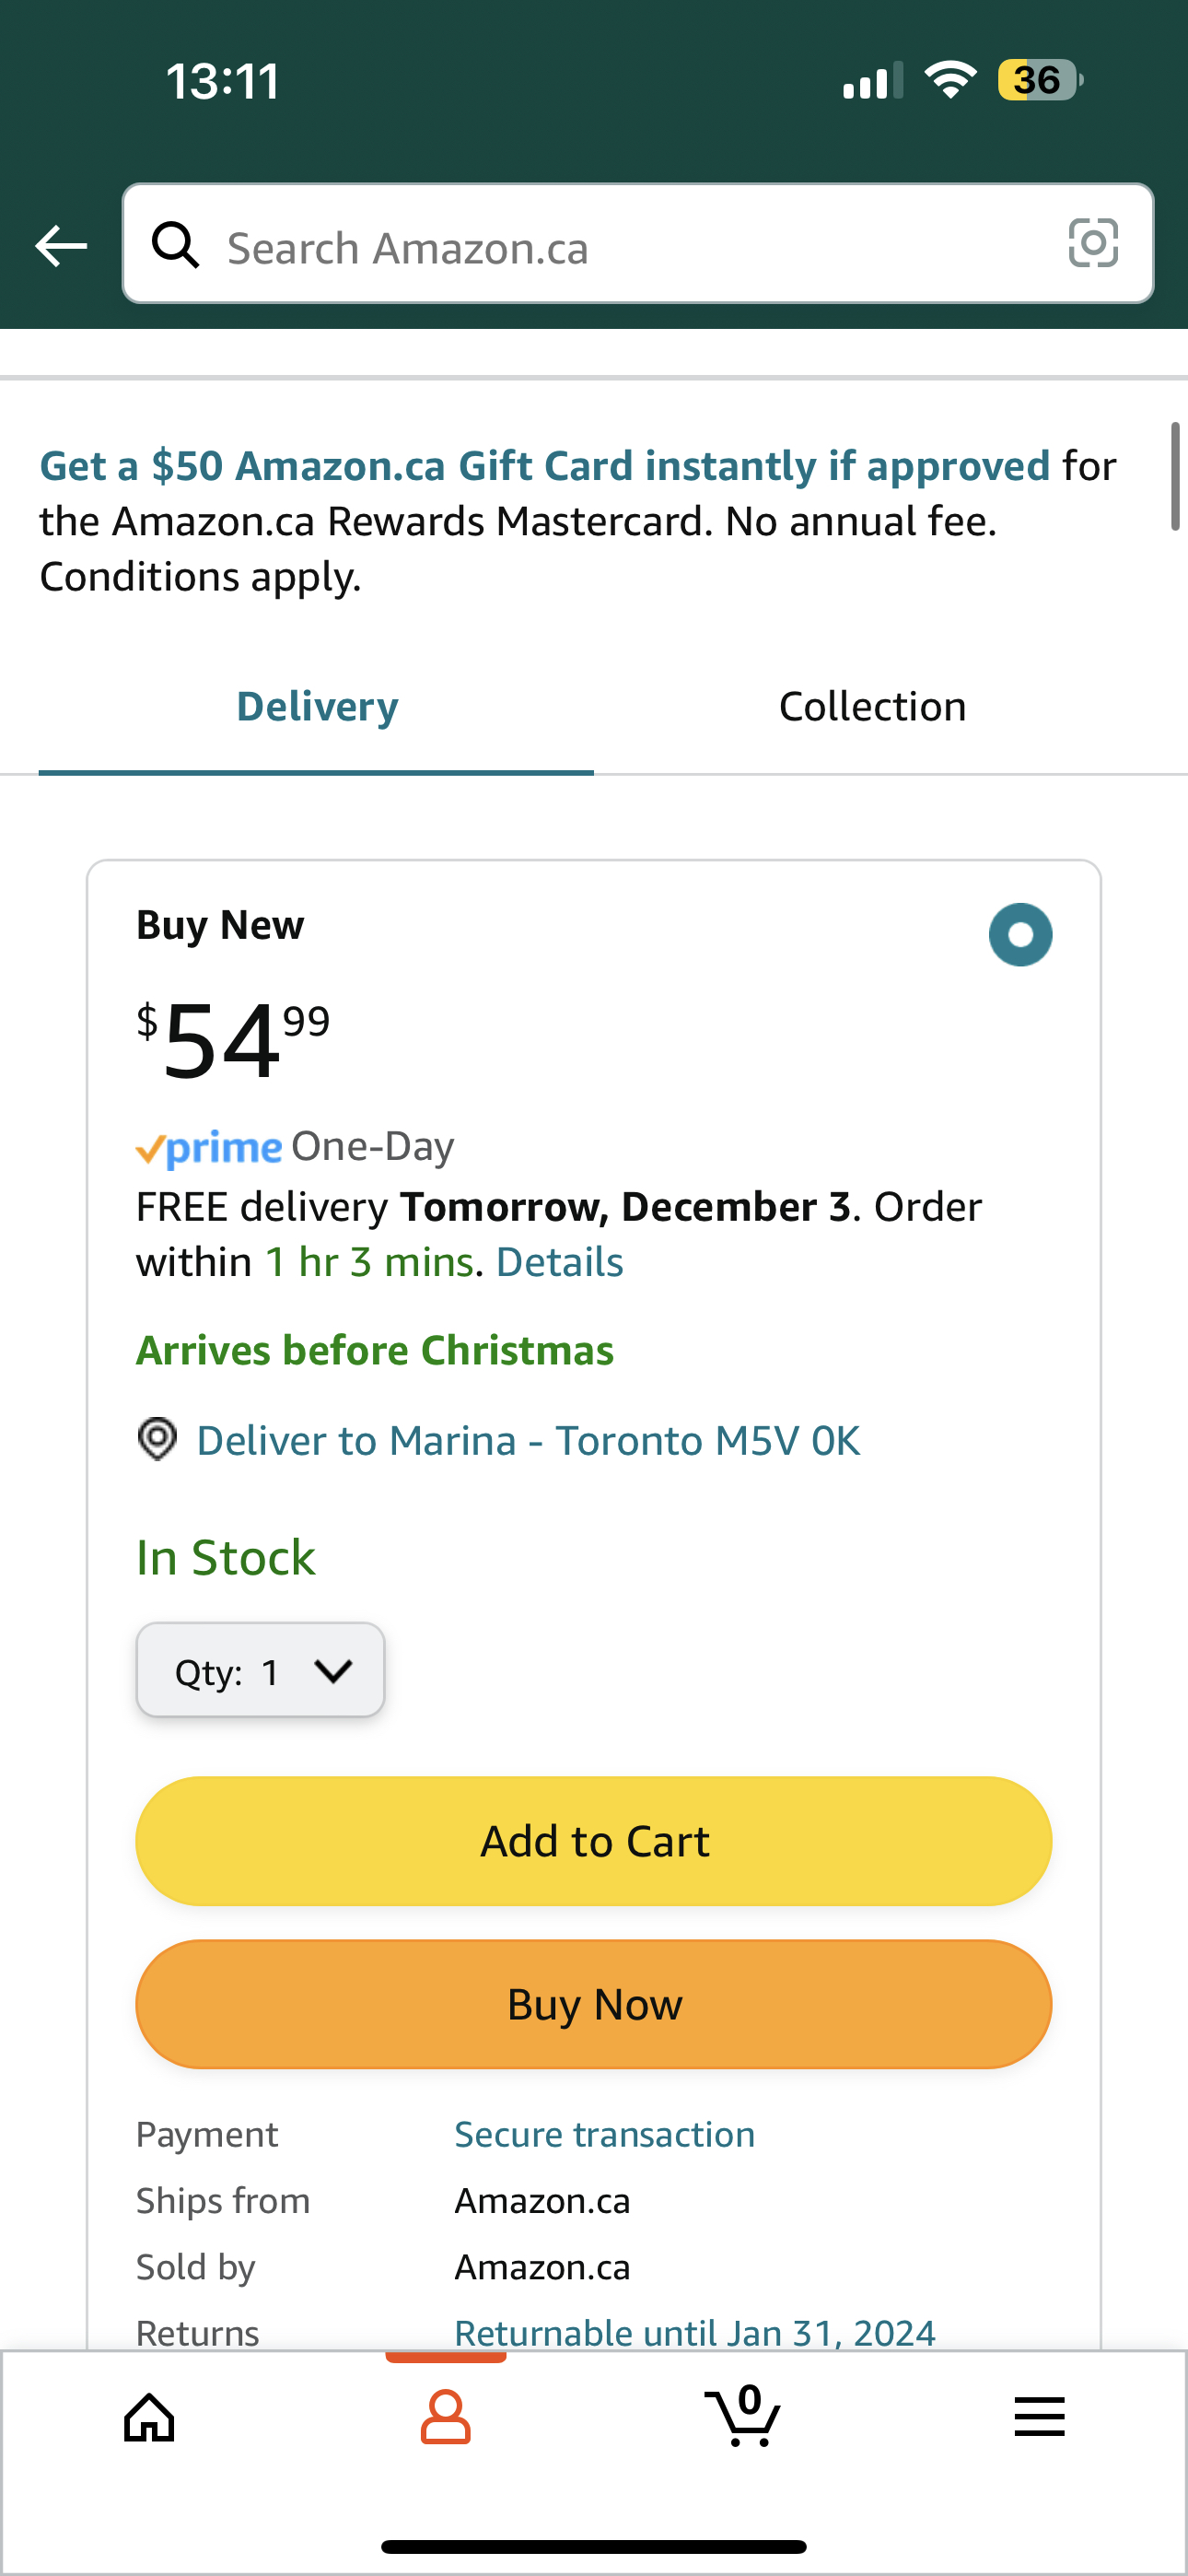Image resolution: width=1188 pixels, height=2576 pixels.
Task: Open camera lens search icon
Action: pyautogui.click(x=1092, y=244)
